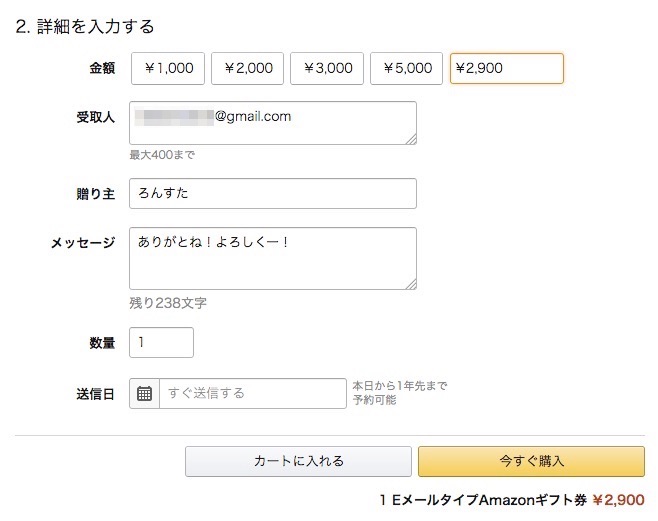Click the メッセージ label

(x=83, y=243)
